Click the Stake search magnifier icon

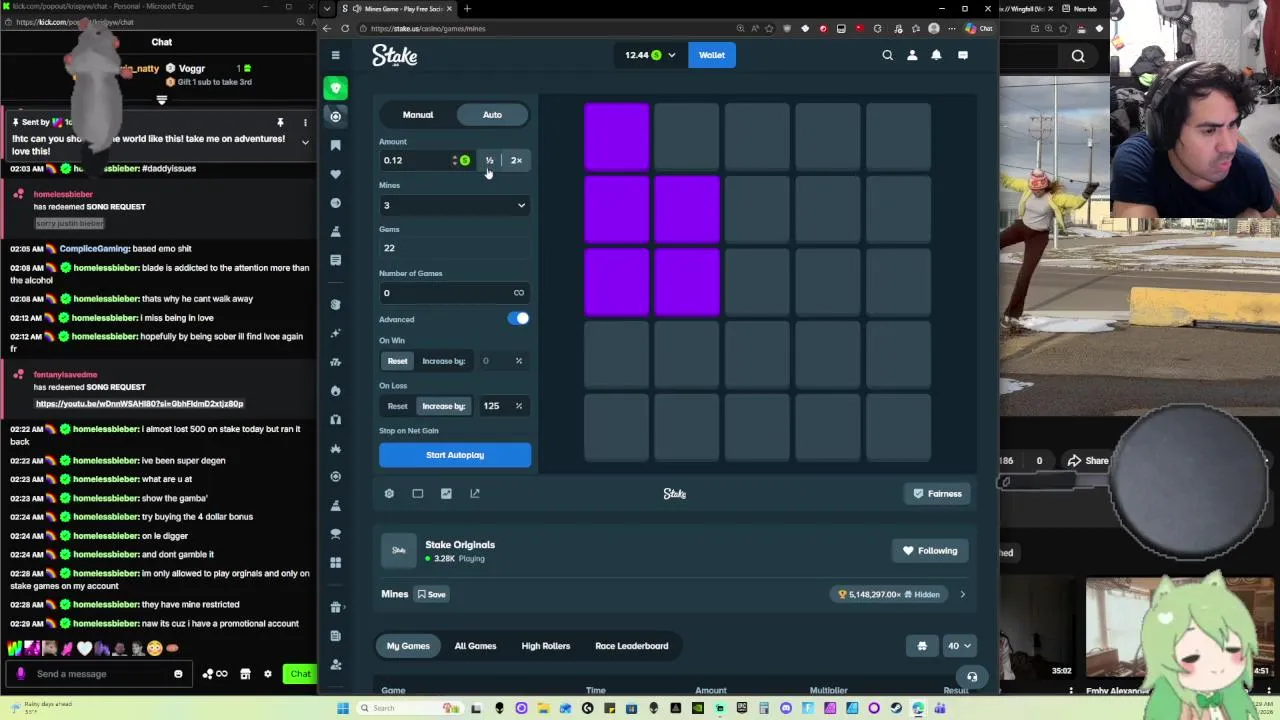(887, 55)
